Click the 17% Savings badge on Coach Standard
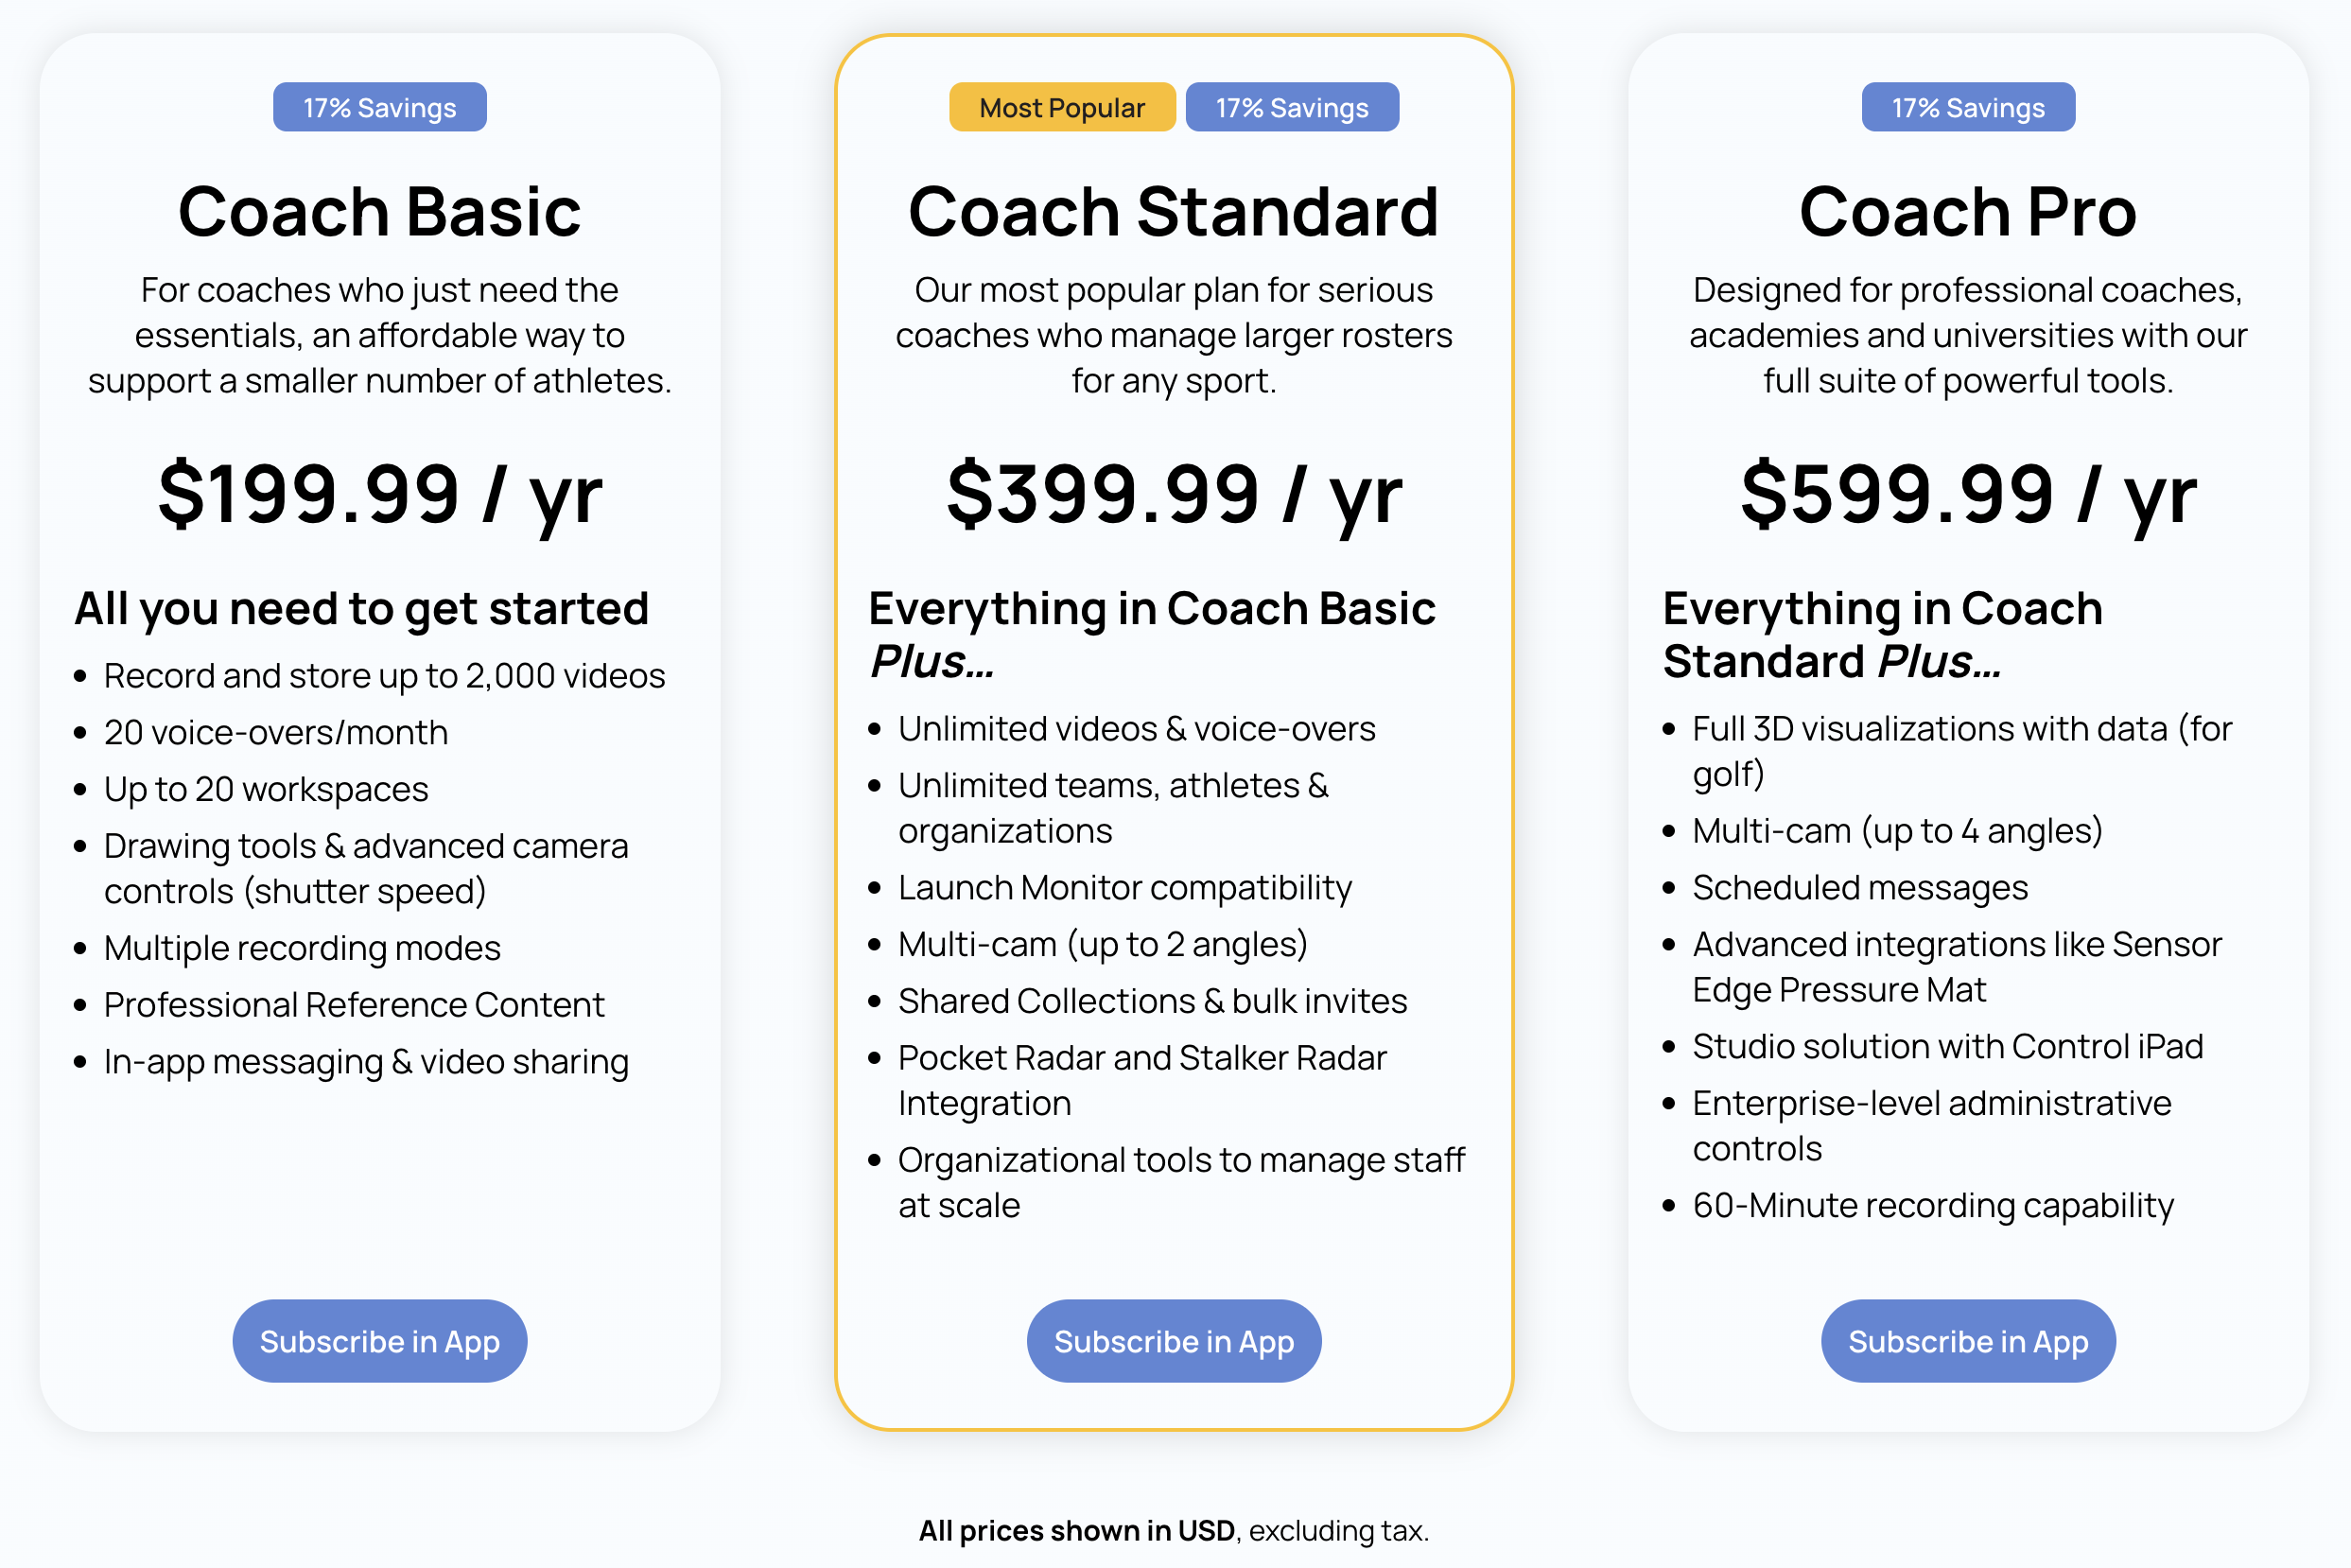The width and height of the screenshot is (2351, 1568). click(x=1292, y=107)
